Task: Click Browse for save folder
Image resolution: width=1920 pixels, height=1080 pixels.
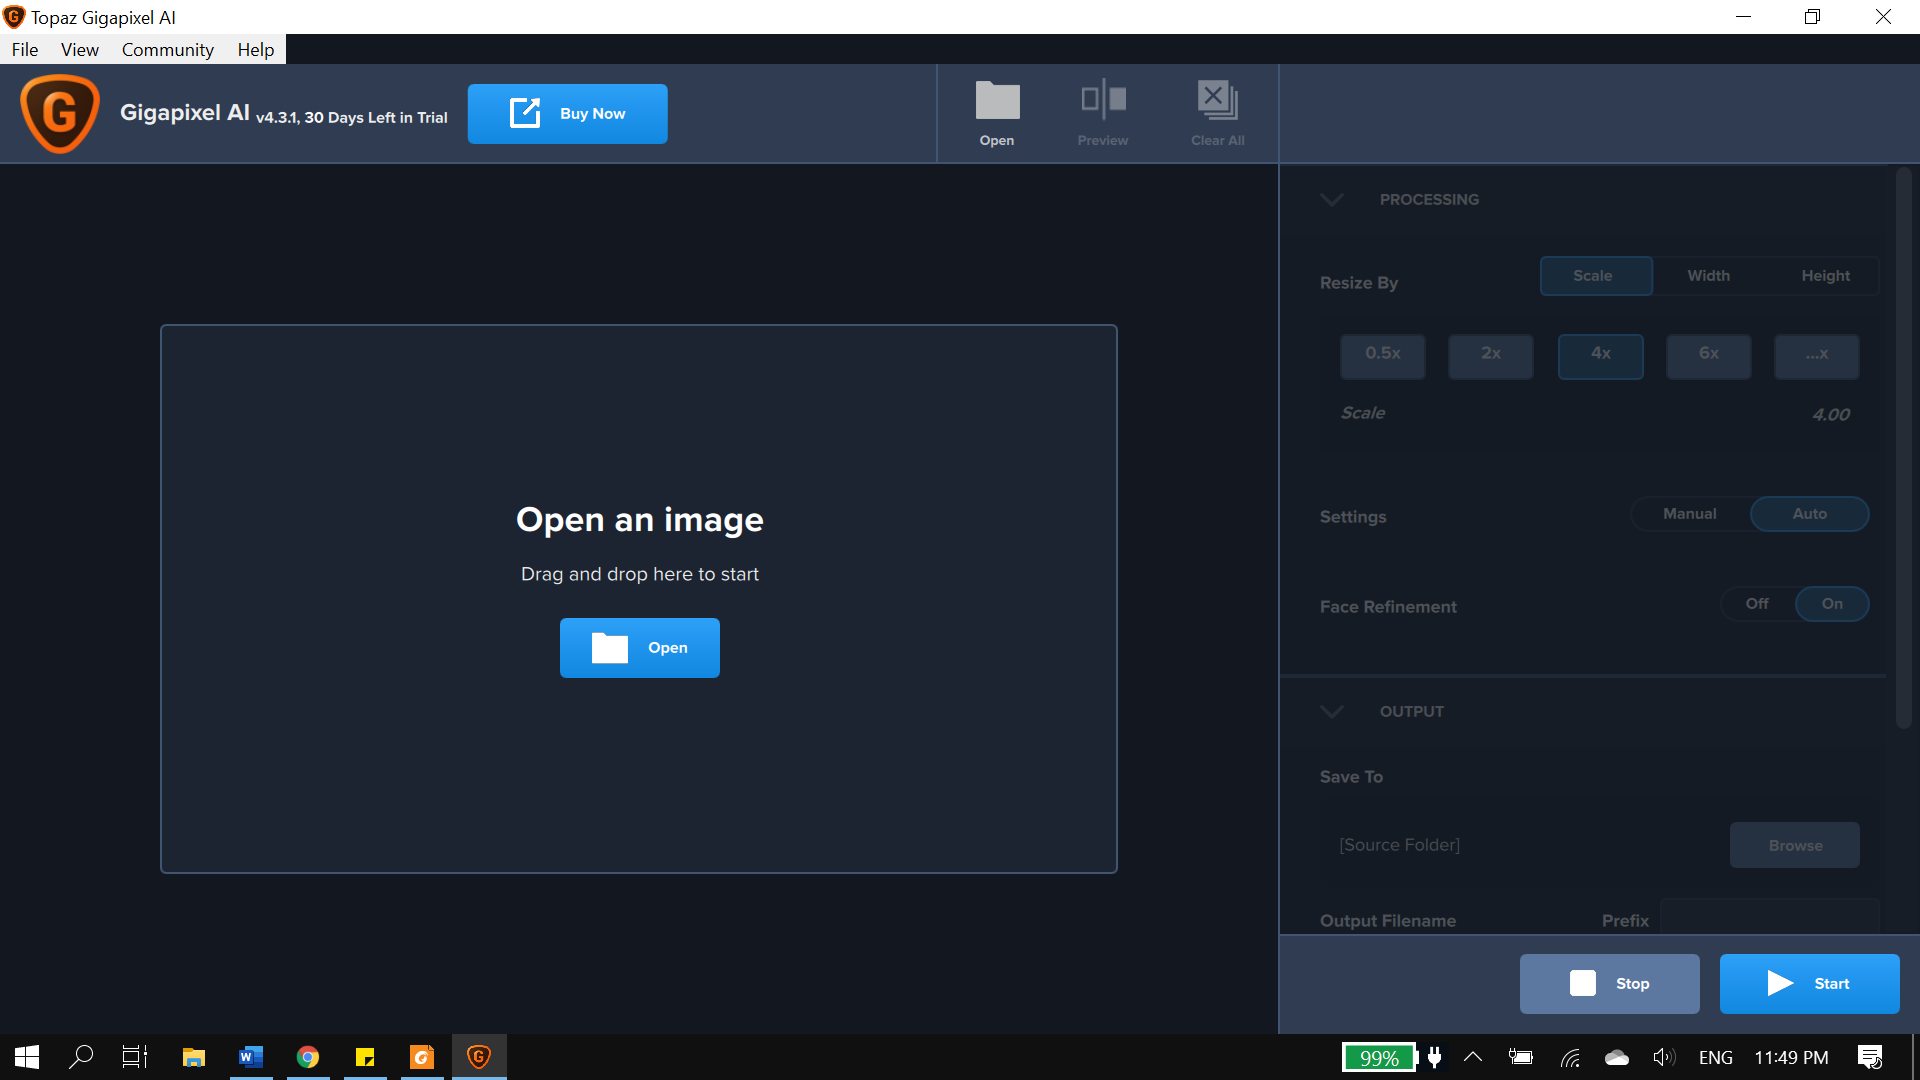Action: tap(1794, 846)
